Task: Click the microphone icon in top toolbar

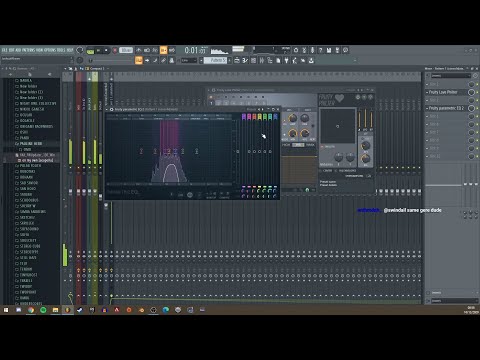Action: 312,50
